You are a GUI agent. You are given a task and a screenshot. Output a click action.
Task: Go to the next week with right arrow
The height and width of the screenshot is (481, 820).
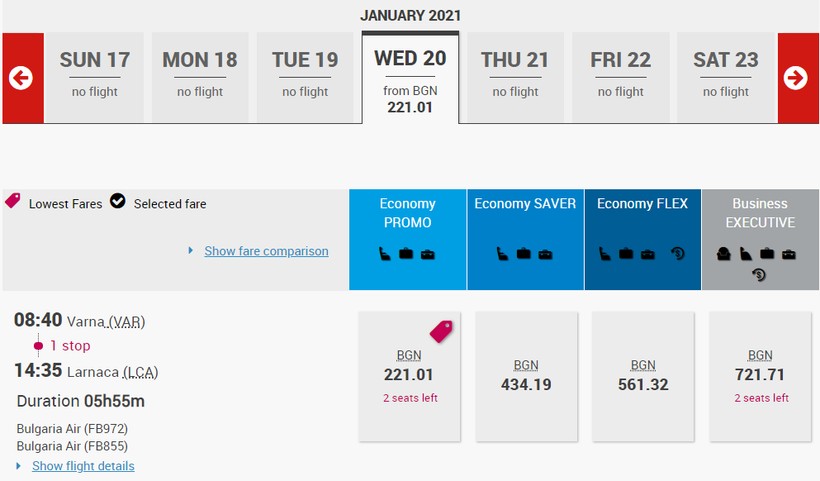click(796, 78)
